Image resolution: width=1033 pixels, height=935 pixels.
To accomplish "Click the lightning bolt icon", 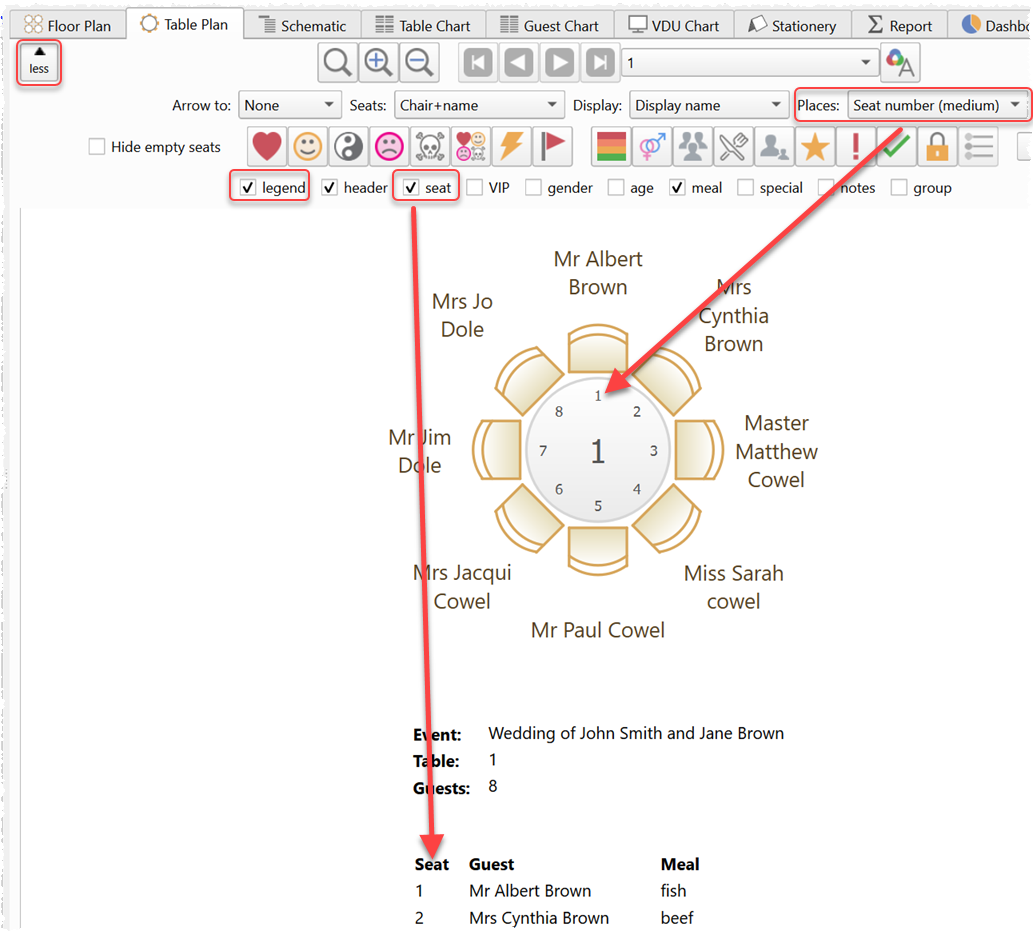I will point(511,147).
